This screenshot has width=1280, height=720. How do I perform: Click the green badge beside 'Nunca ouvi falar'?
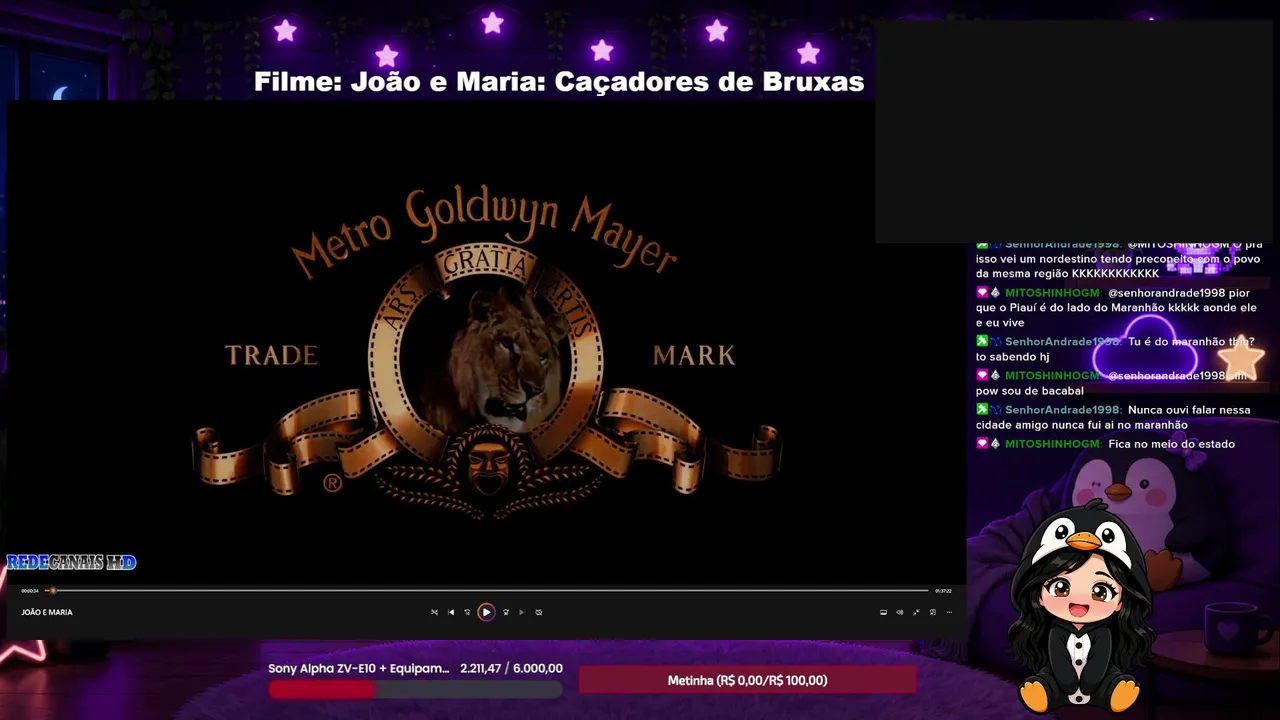click(982, 410)
